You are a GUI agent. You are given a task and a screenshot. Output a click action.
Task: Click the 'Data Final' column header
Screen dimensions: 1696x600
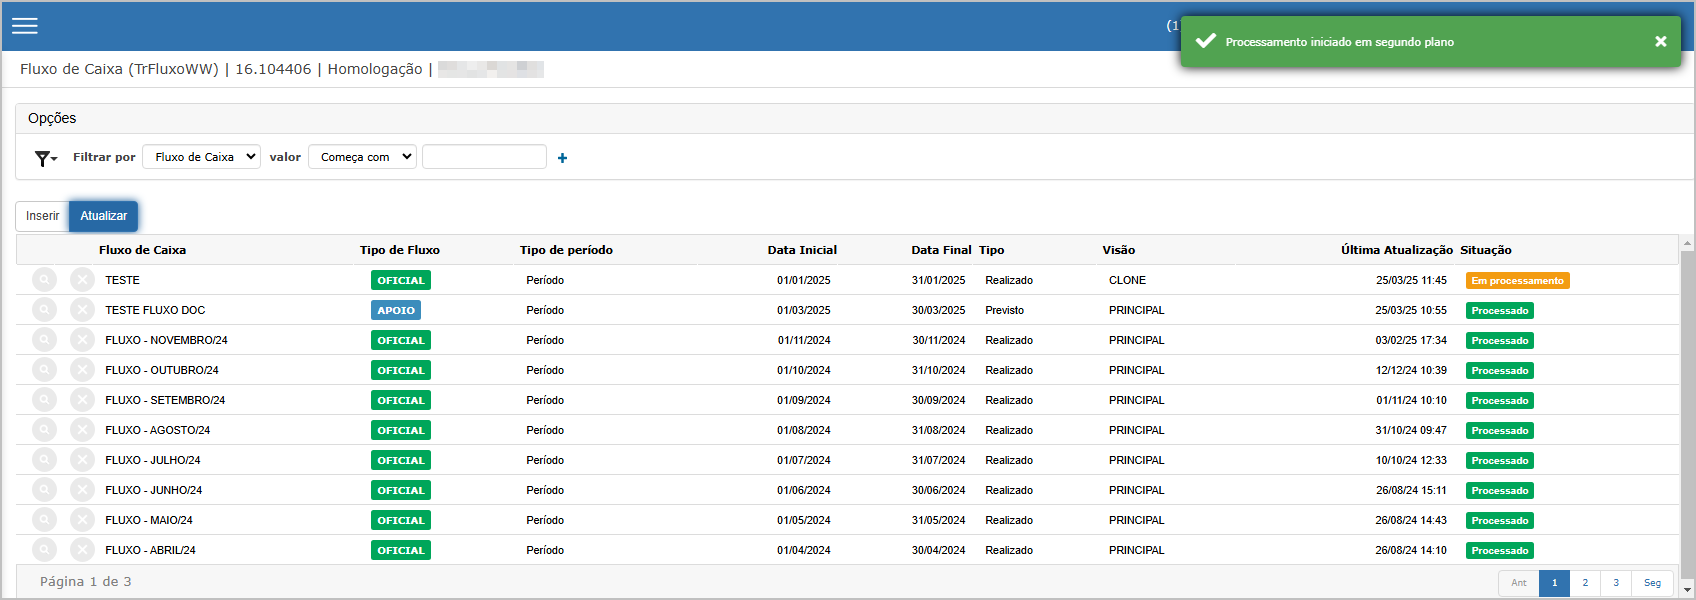pyautogui.click(x=941, y=250)
